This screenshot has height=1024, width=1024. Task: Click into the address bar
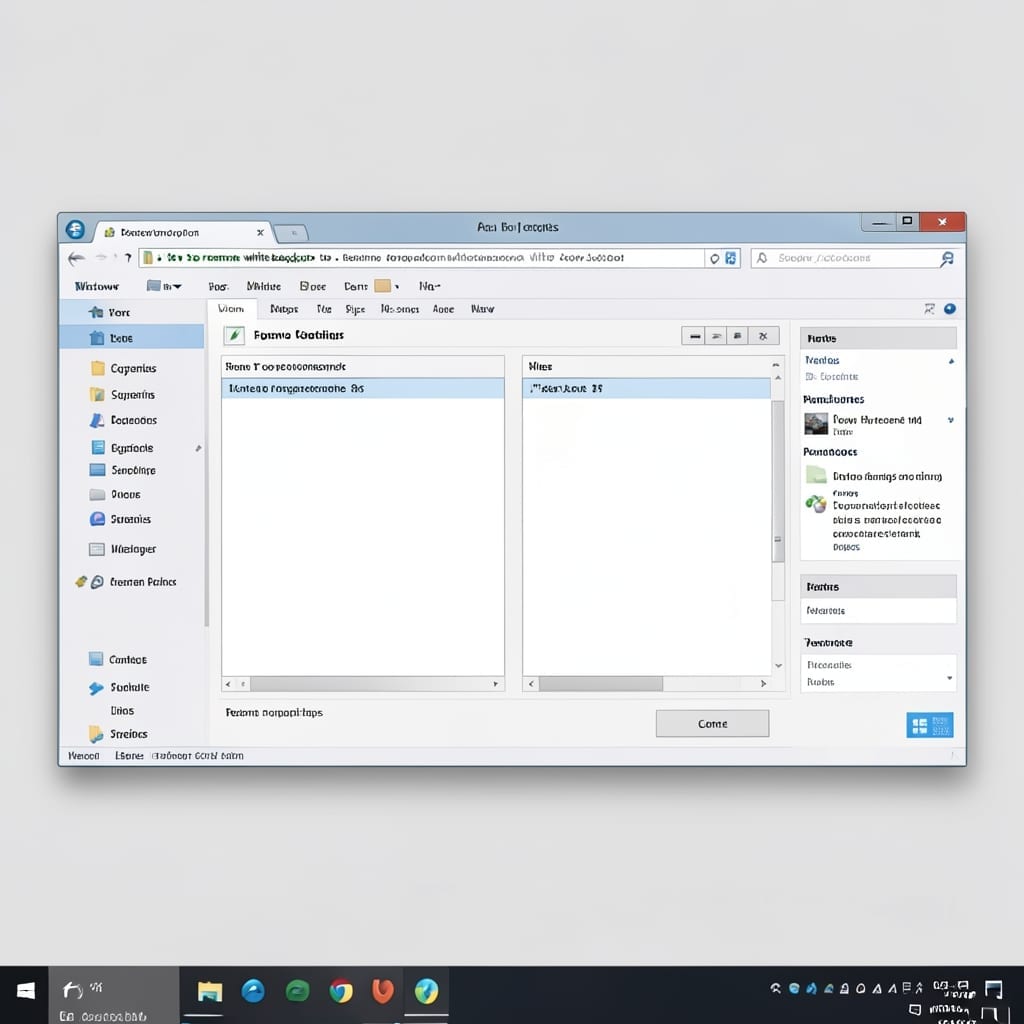tap(421, 258)
